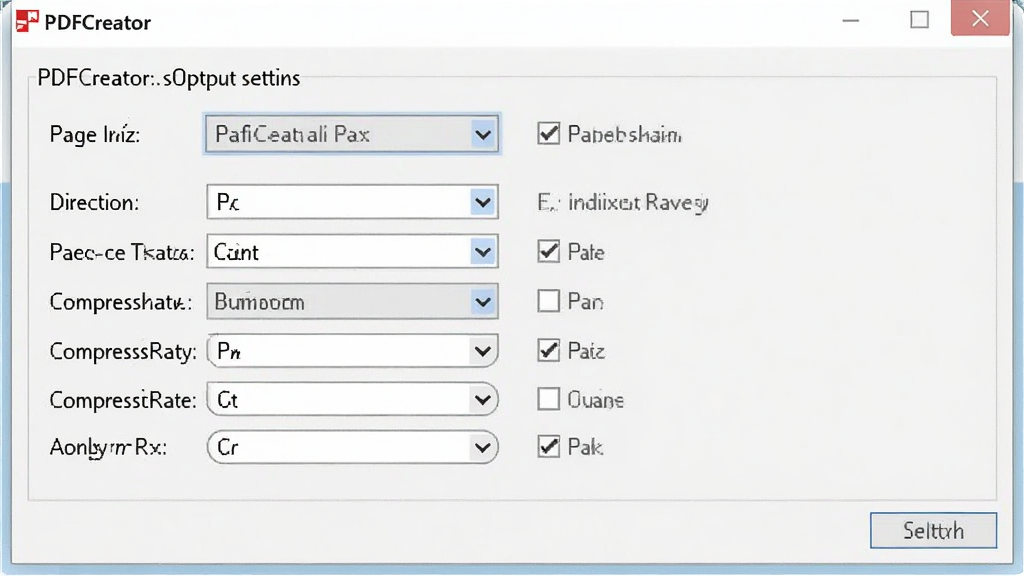This screenshot has width=1024, height=576.
Task: Click the PDFCreator logo in the title bar
Action: coord(27,22)
